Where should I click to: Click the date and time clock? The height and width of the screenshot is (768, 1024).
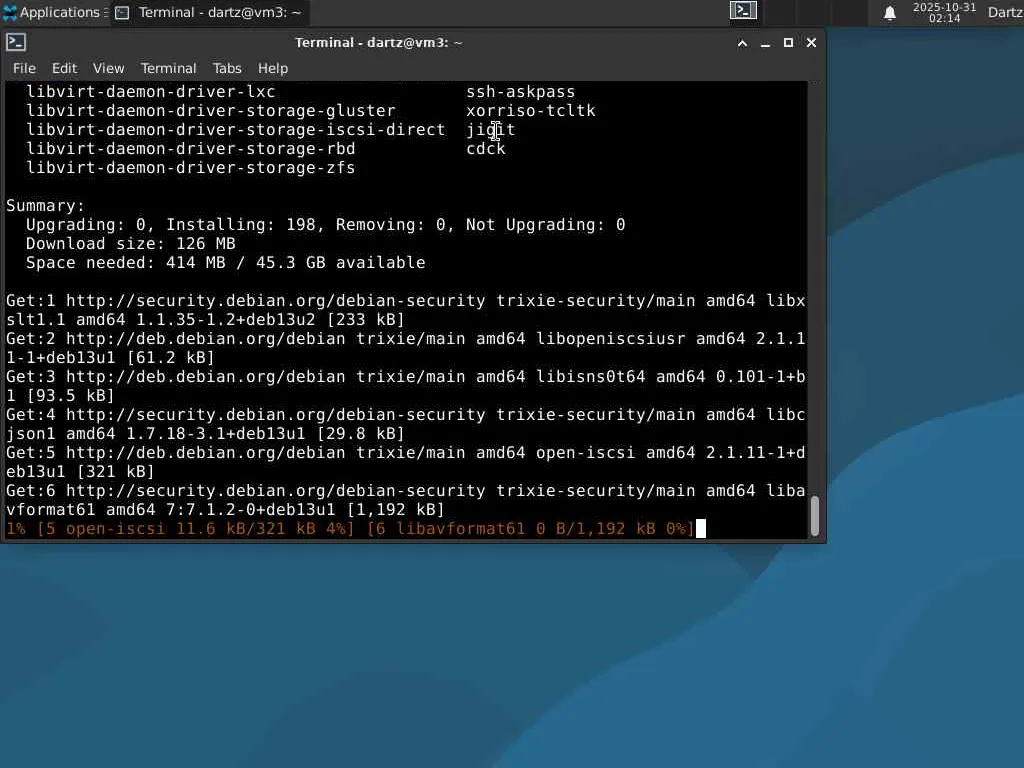[x=944, y=12]
